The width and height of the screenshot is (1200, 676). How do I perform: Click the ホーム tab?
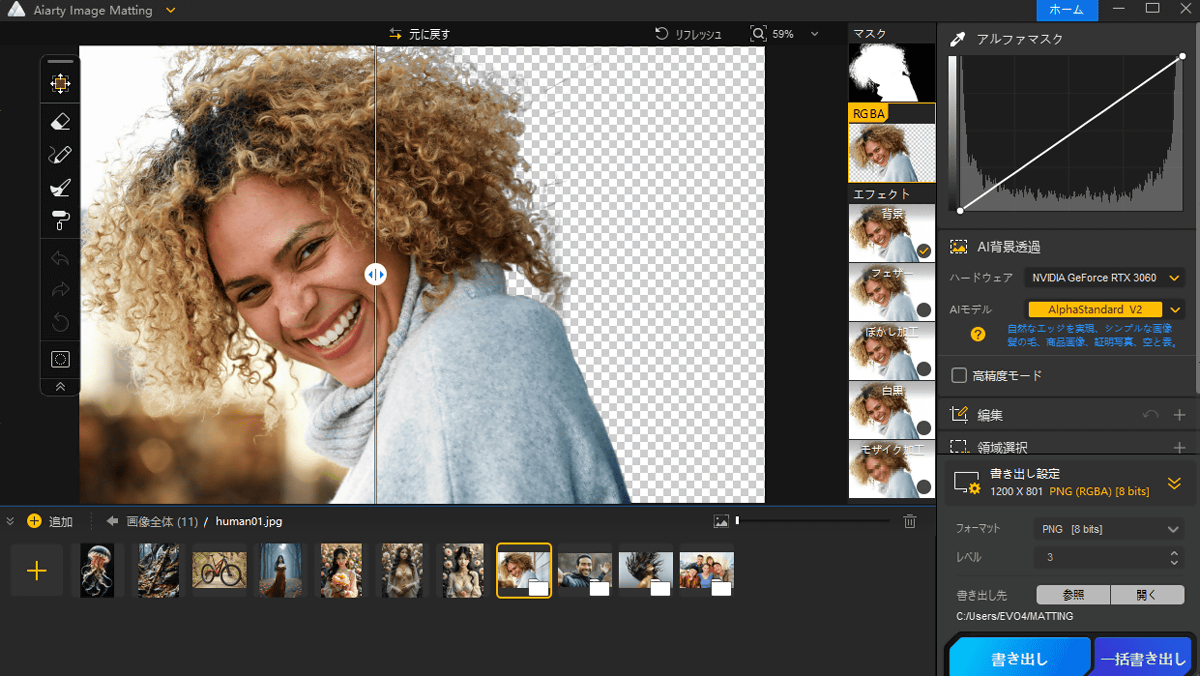point(1066,10)
